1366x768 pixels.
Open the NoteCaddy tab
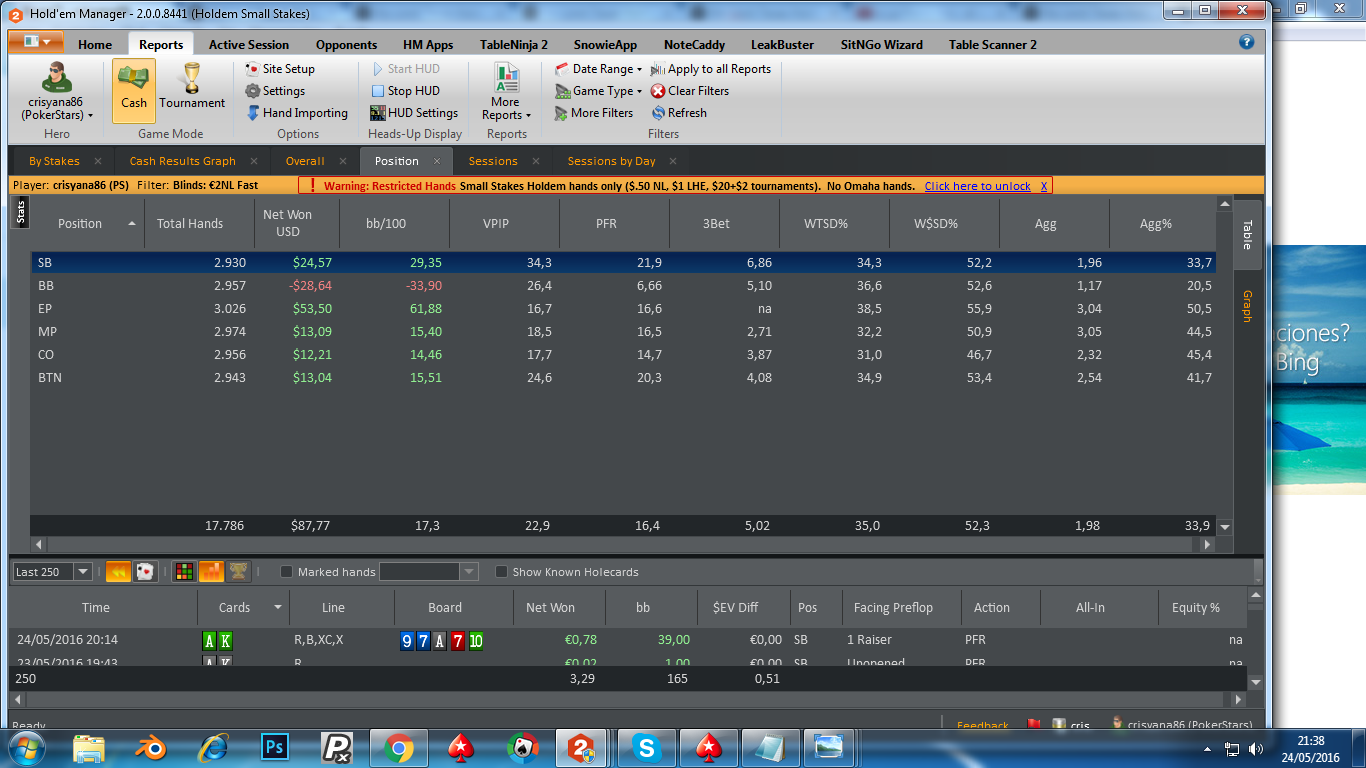point(694,44)
